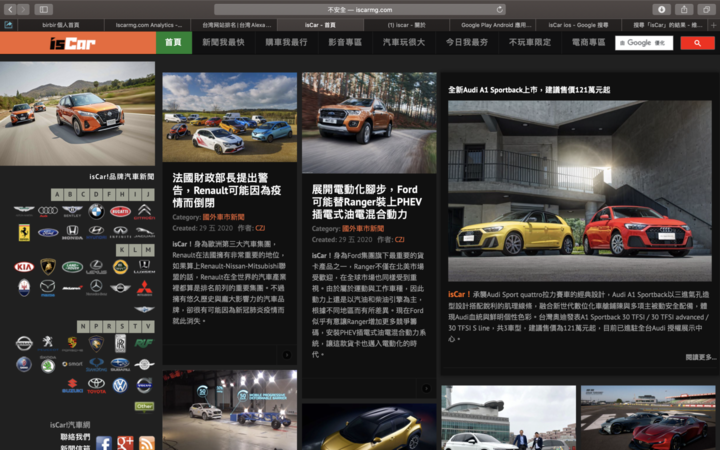Show the Safari sidebar
Image resolution: width=720 pixels, height=450 pixels.
tap(44, 9)
